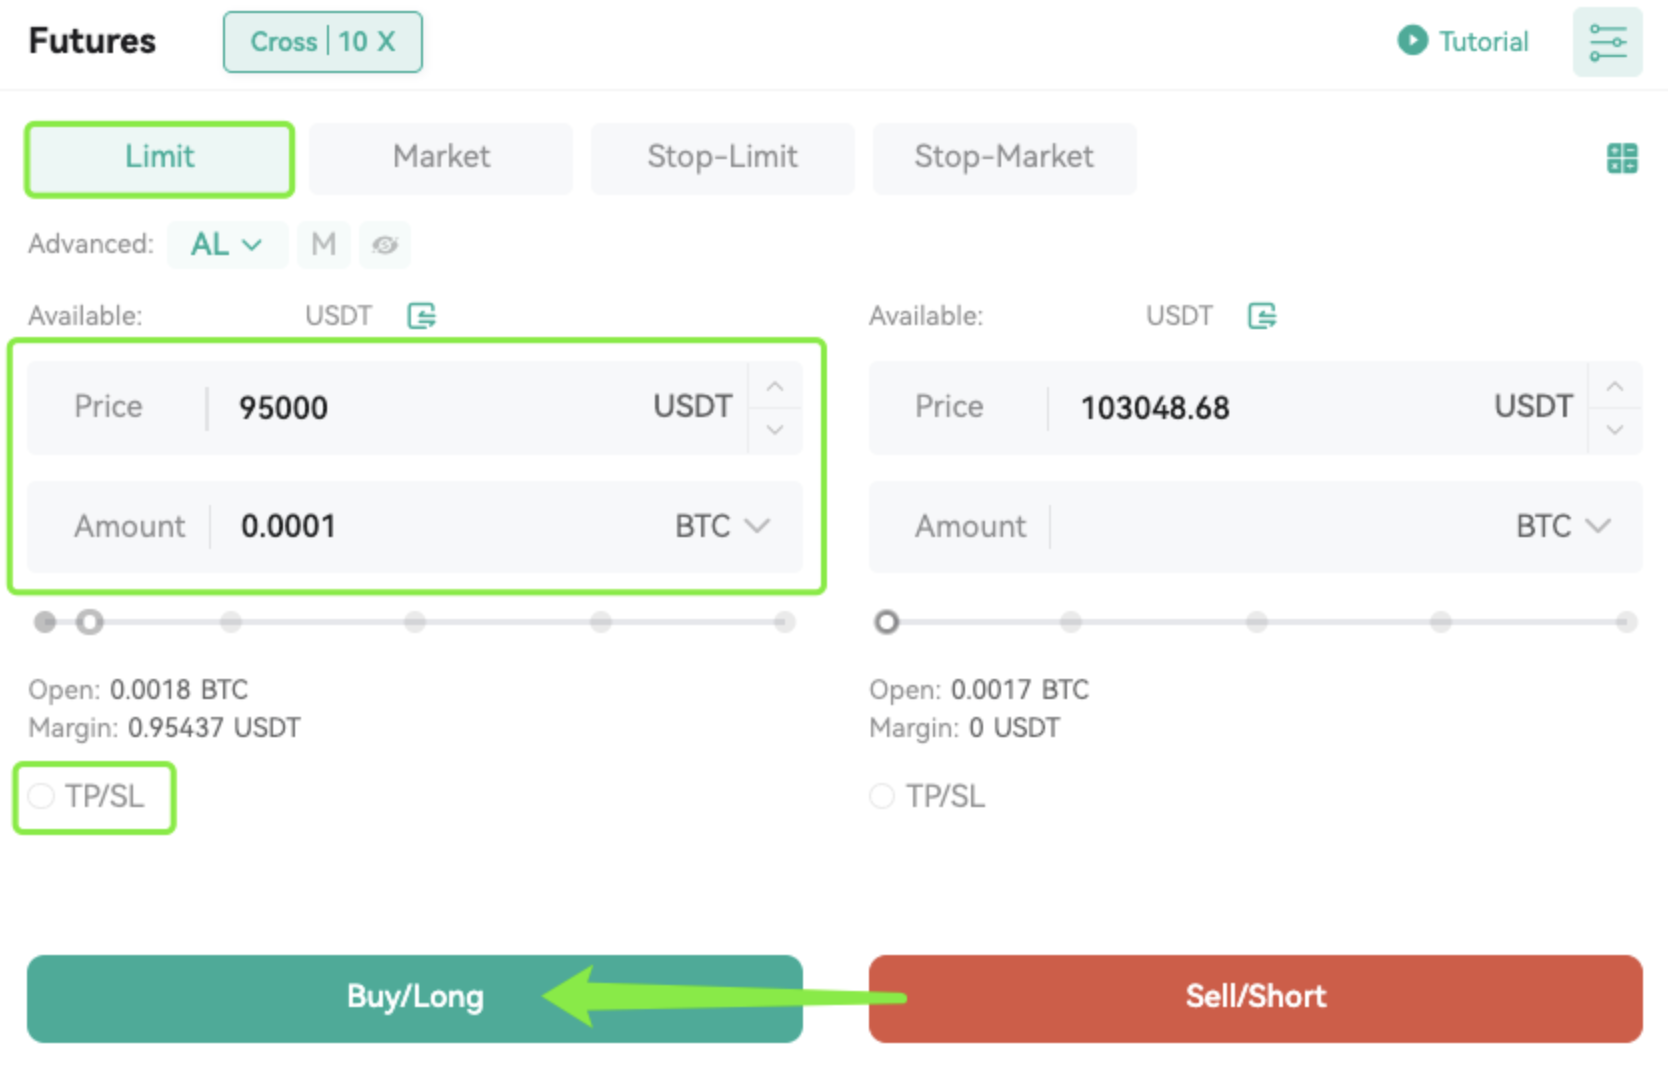Click the right Available USDT transfer icon
The height and width of the screenshot is (1072, 1668).
(x=1262, y=316)
